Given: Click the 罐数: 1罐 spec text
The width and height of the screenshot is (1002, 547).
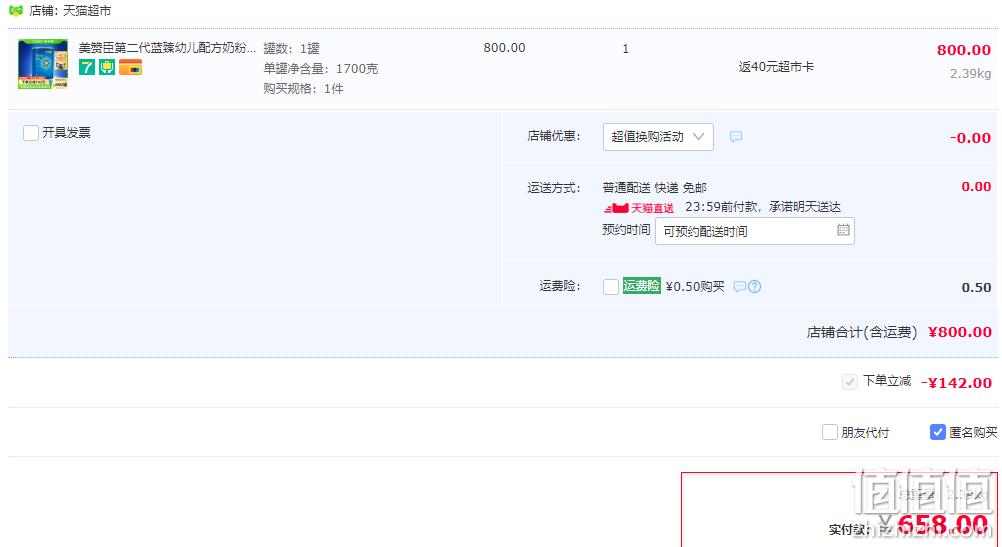Looking at the screenshot, I should pyautogui.click(x=291, y=49).
